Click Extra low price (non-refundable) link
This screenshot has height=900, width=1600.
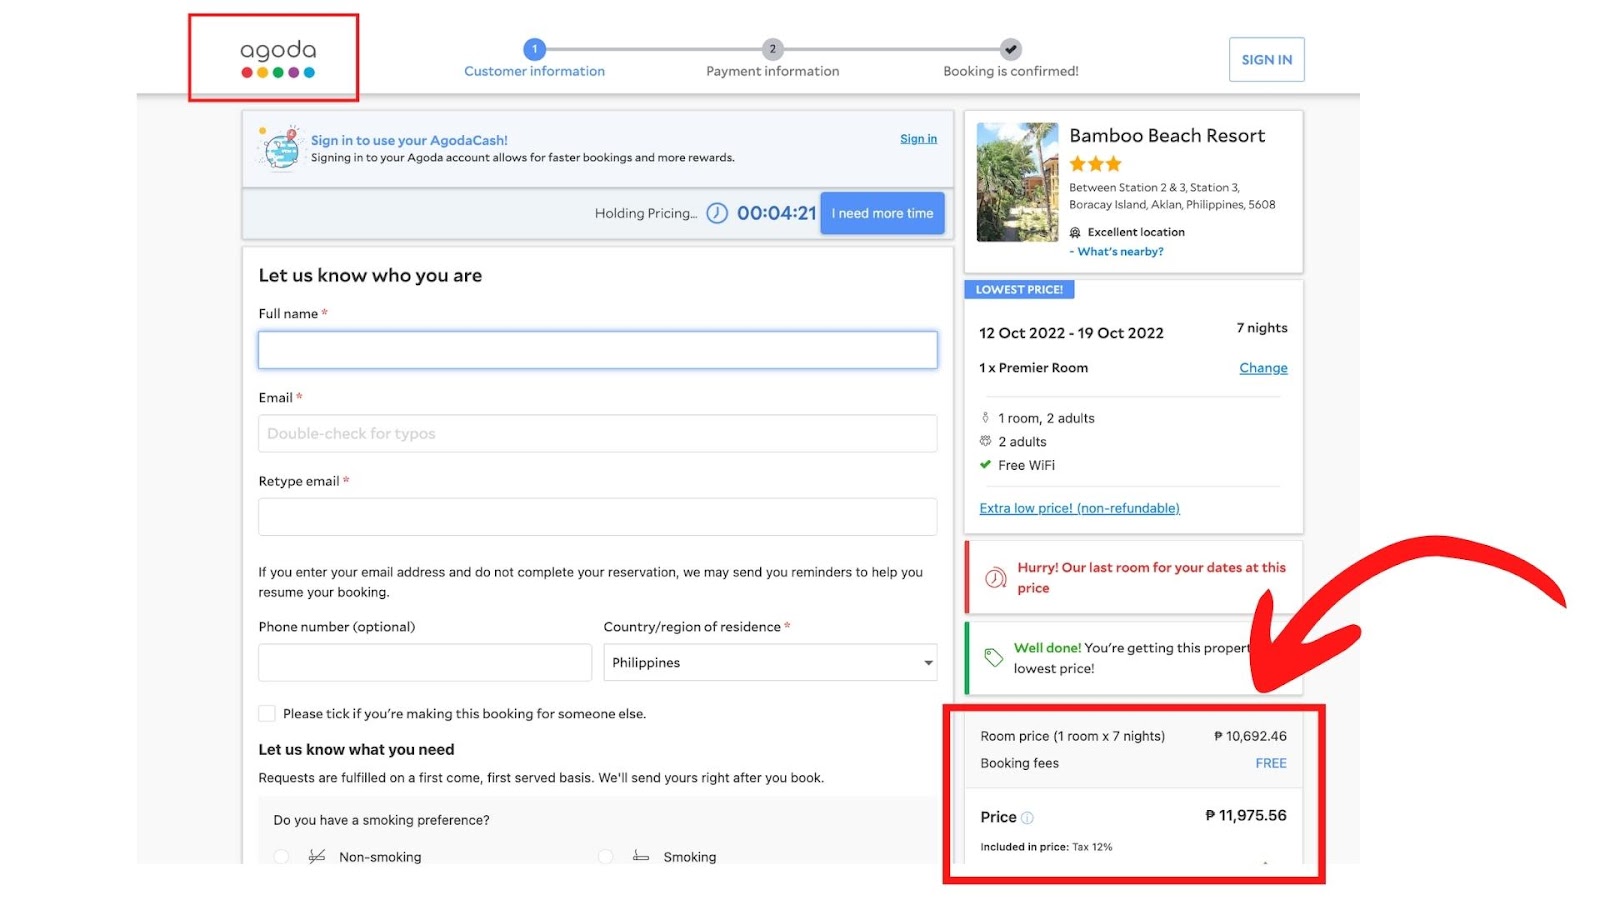click(1079, 508)
